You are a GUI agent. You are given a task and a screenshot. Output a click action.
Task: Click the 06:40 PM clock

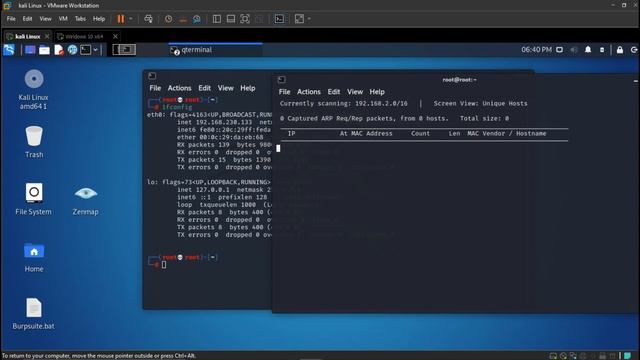(536, 50)
